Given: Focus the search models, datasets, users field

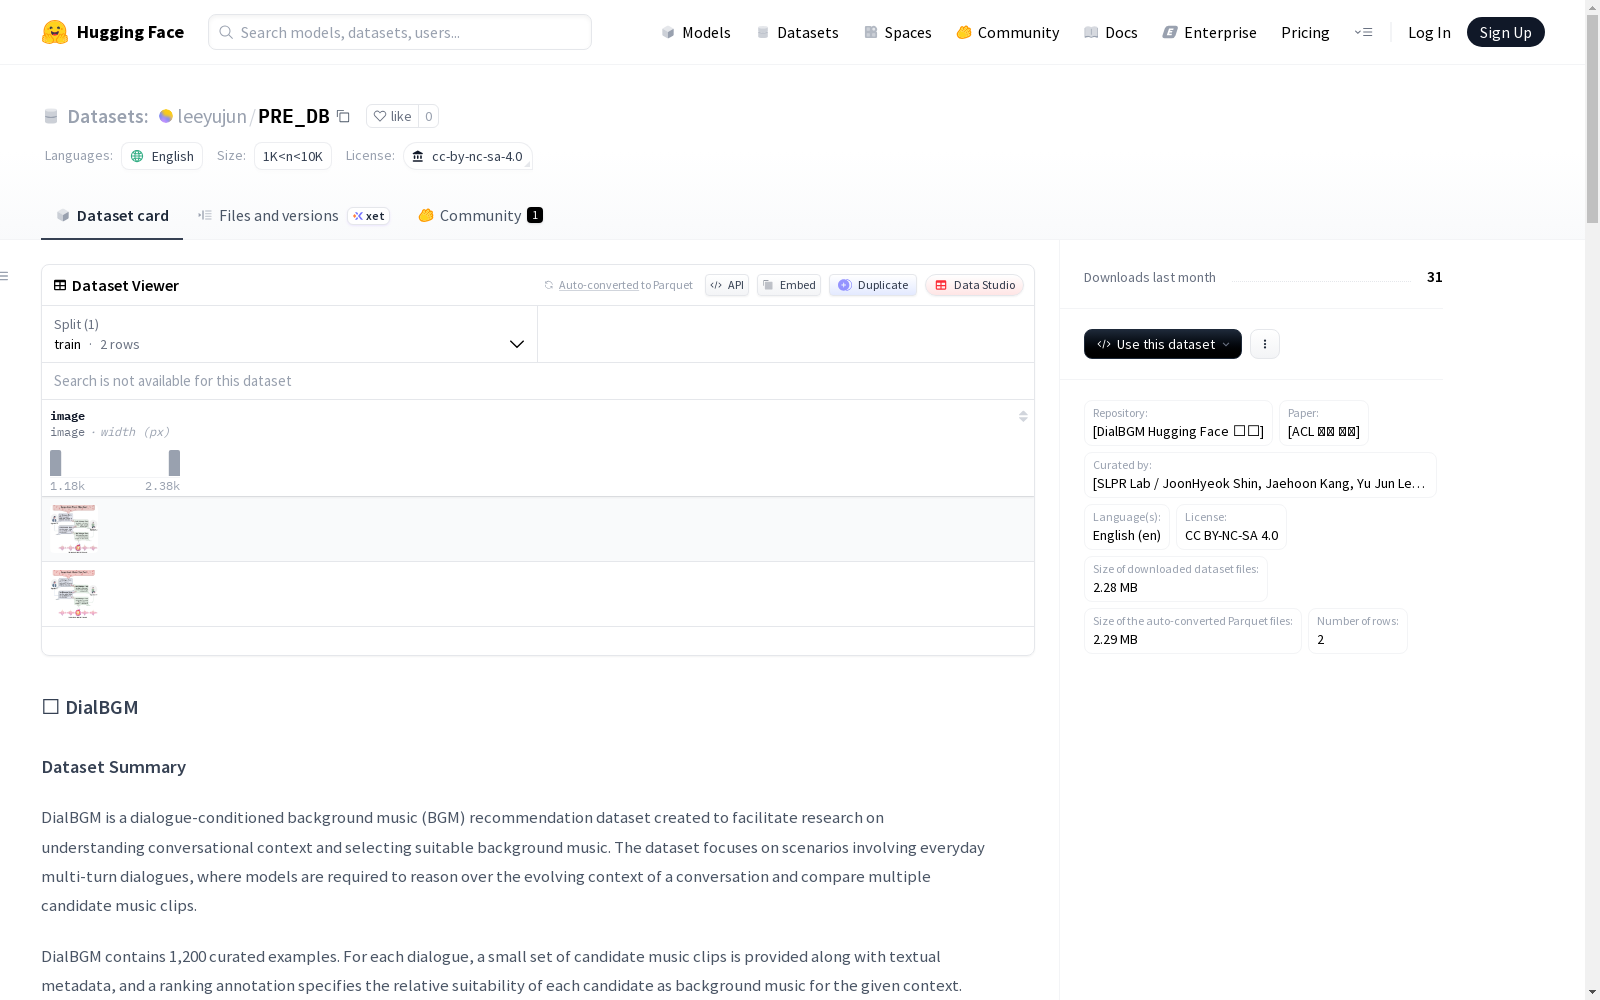Looking at the screenshot, I should [x=400, y=32].
